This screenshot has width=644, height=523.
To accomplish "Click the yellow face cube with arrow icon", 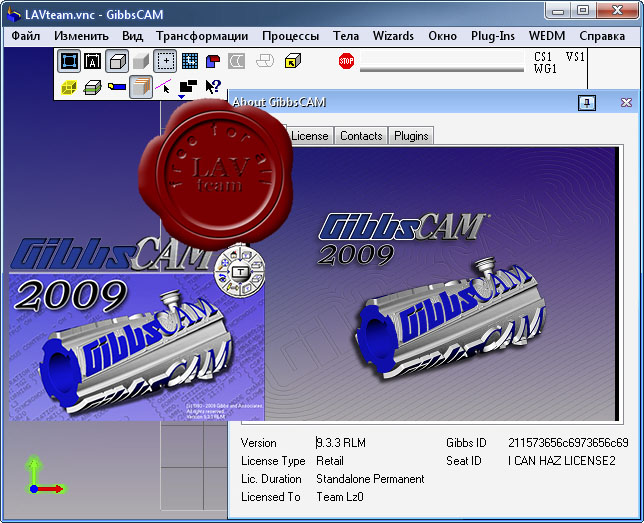I will [292, 61].
